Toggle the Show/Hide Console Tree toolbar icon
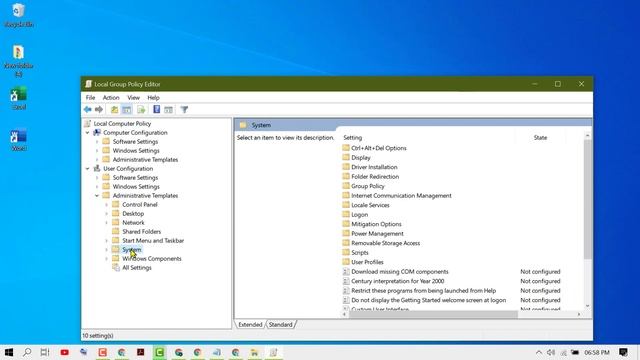This screenshot has width=640, height=360. pos(127,109)
